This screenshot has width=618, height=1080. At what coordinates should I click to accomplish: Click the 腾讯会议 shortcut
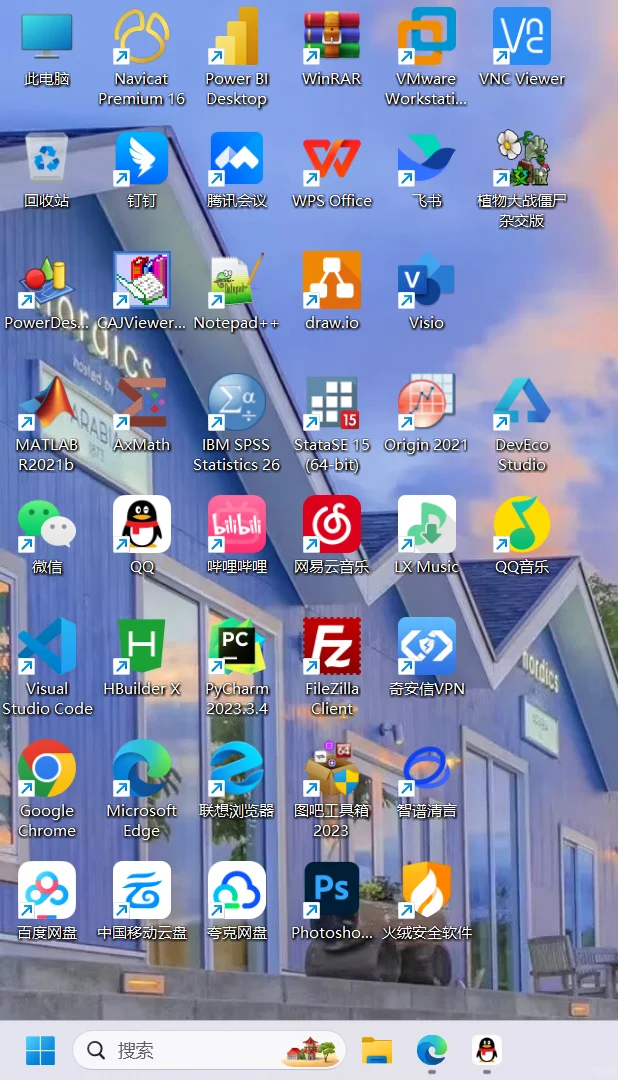237,158
